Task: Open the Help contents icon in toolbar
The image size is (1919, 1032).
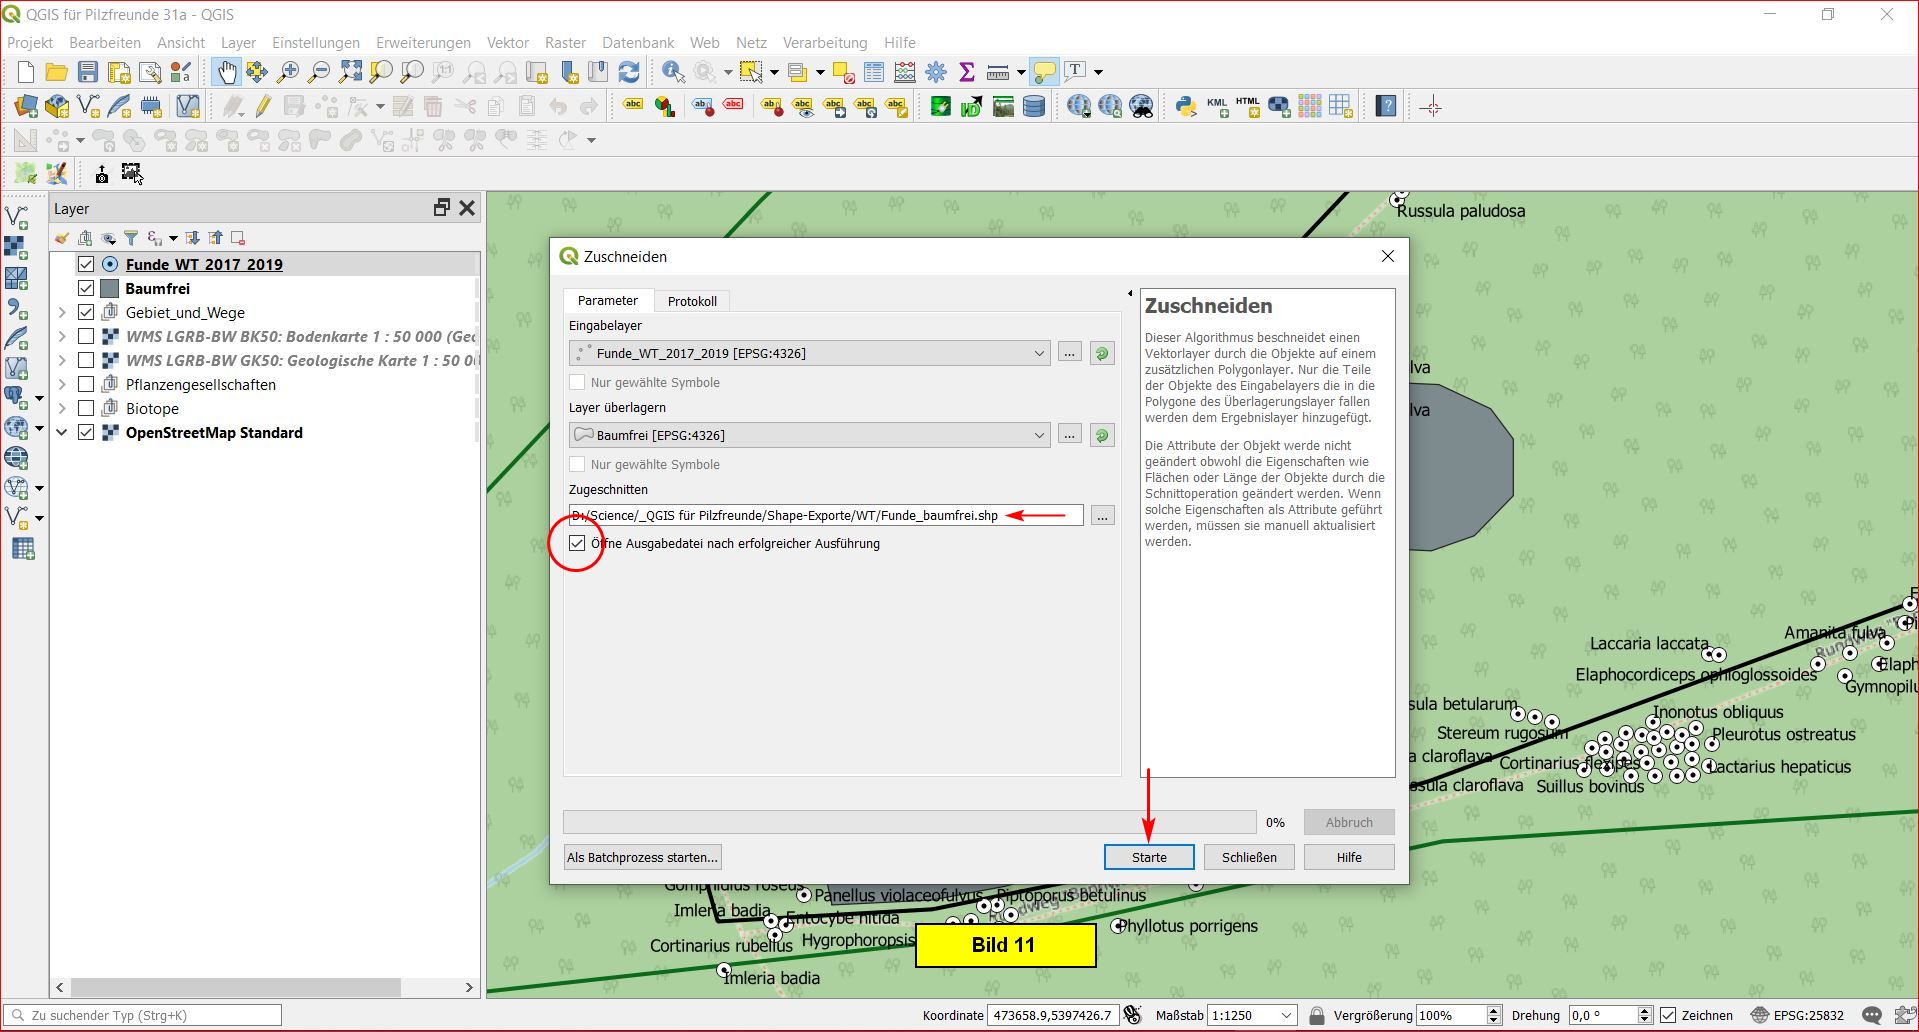Action: (1386, 107)
